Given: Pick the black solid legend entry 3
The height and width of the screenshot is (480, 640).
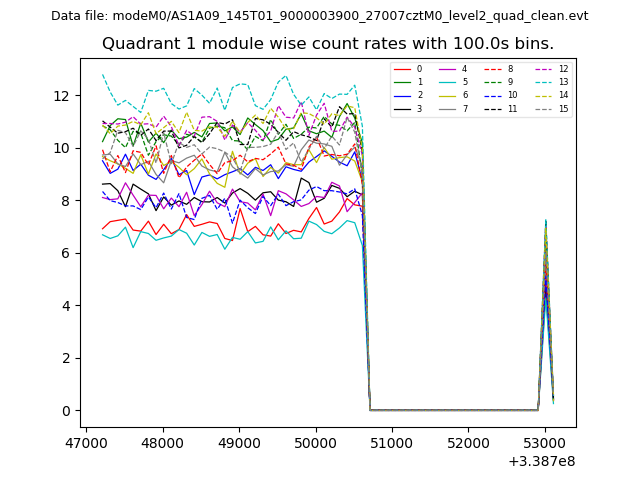Looking at the screenshot, I should click(410, 108).
